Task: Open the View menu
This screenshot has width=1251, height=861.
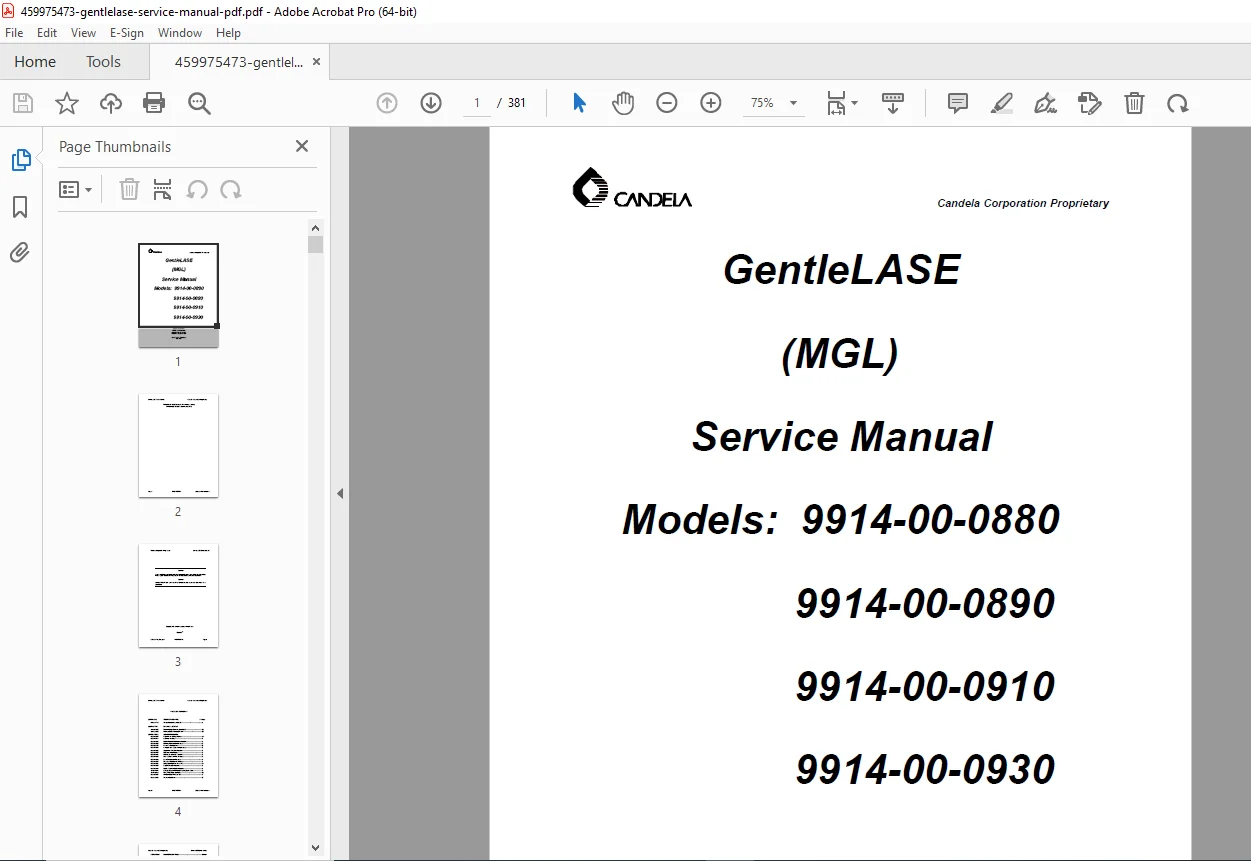Action: click(x=84, y=33)
